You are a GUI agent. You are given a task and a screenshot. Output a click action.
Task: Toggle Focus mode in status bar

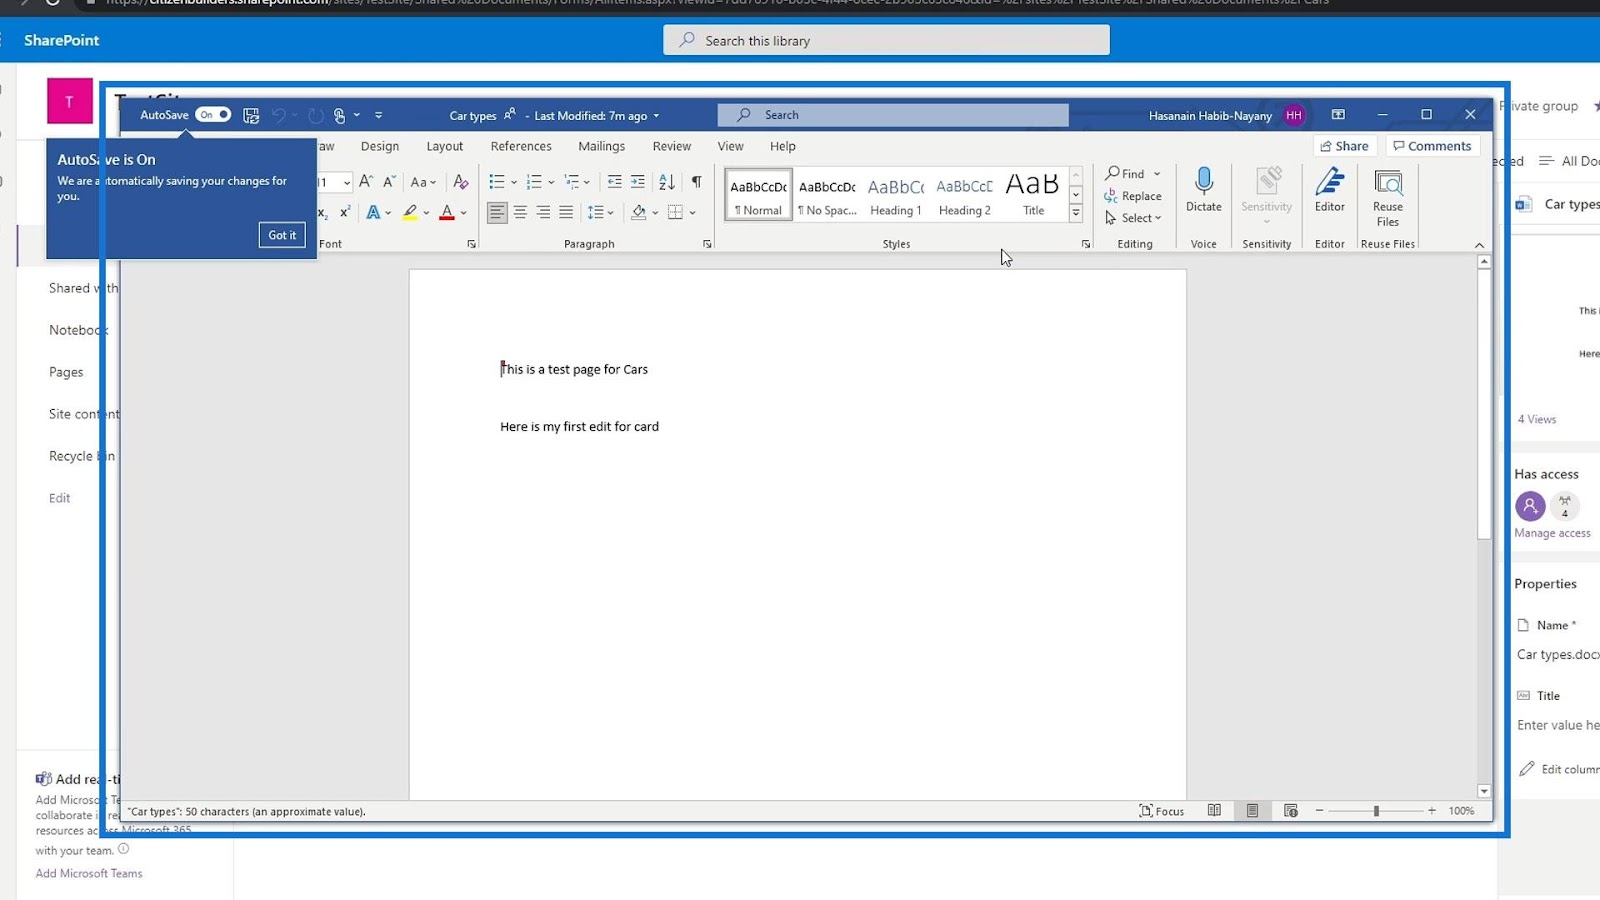pos(1162,811)
